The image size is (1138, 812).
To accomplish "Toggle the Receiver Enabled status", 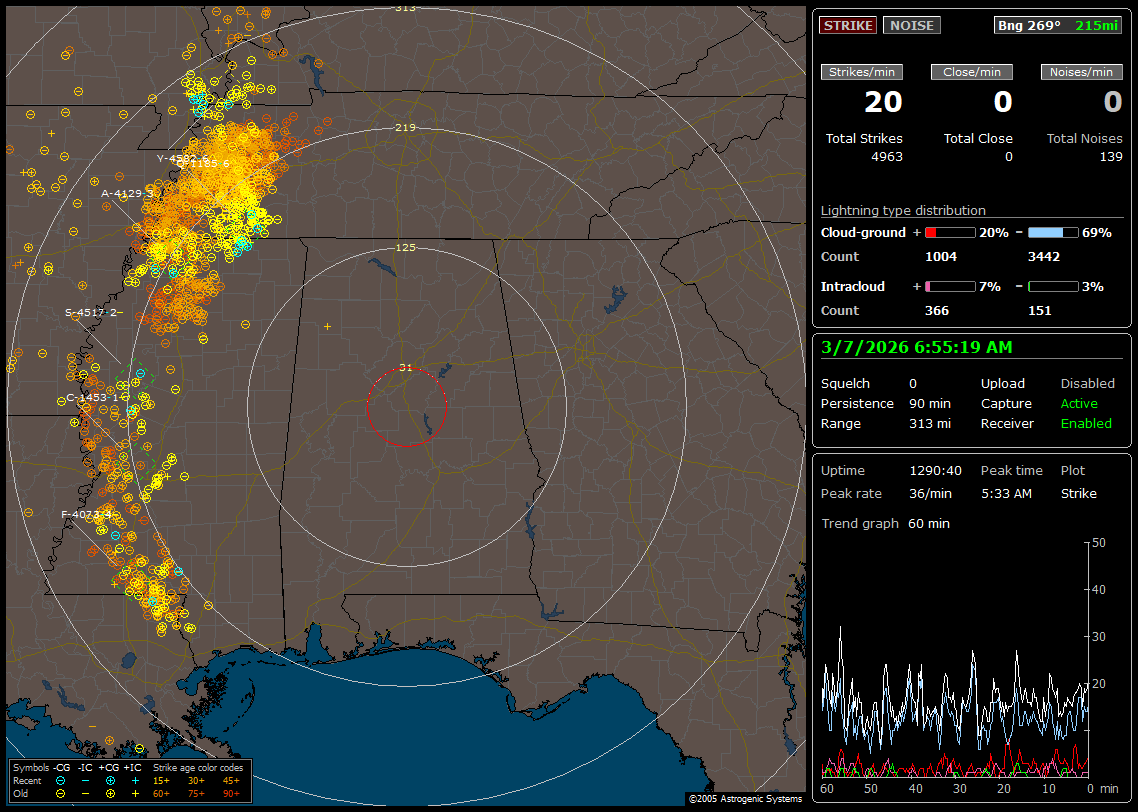I will [1085, 423].
